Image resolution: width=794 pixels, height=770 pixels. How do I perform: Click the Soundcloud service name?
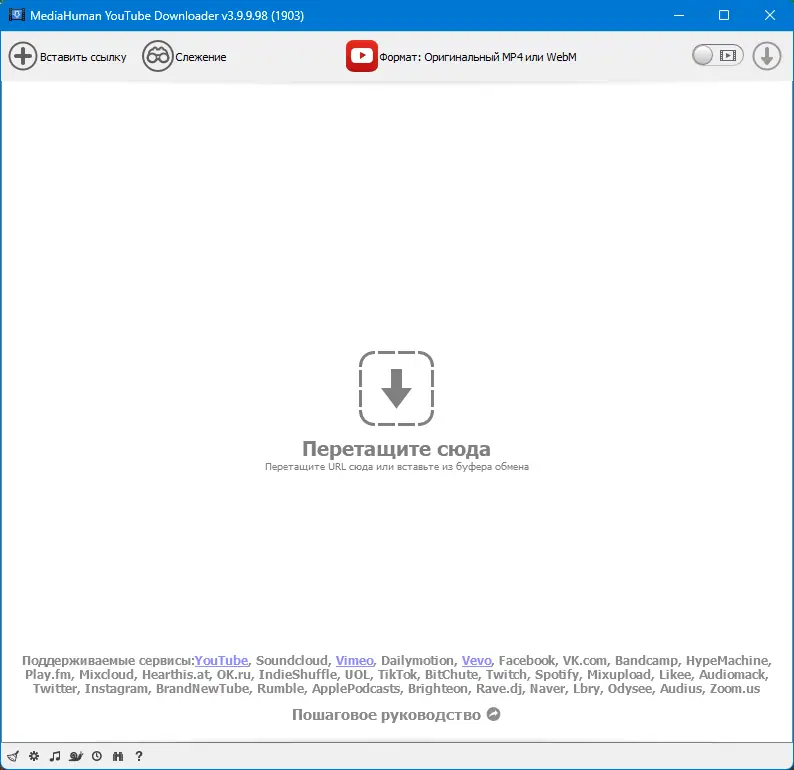point(292,661)
